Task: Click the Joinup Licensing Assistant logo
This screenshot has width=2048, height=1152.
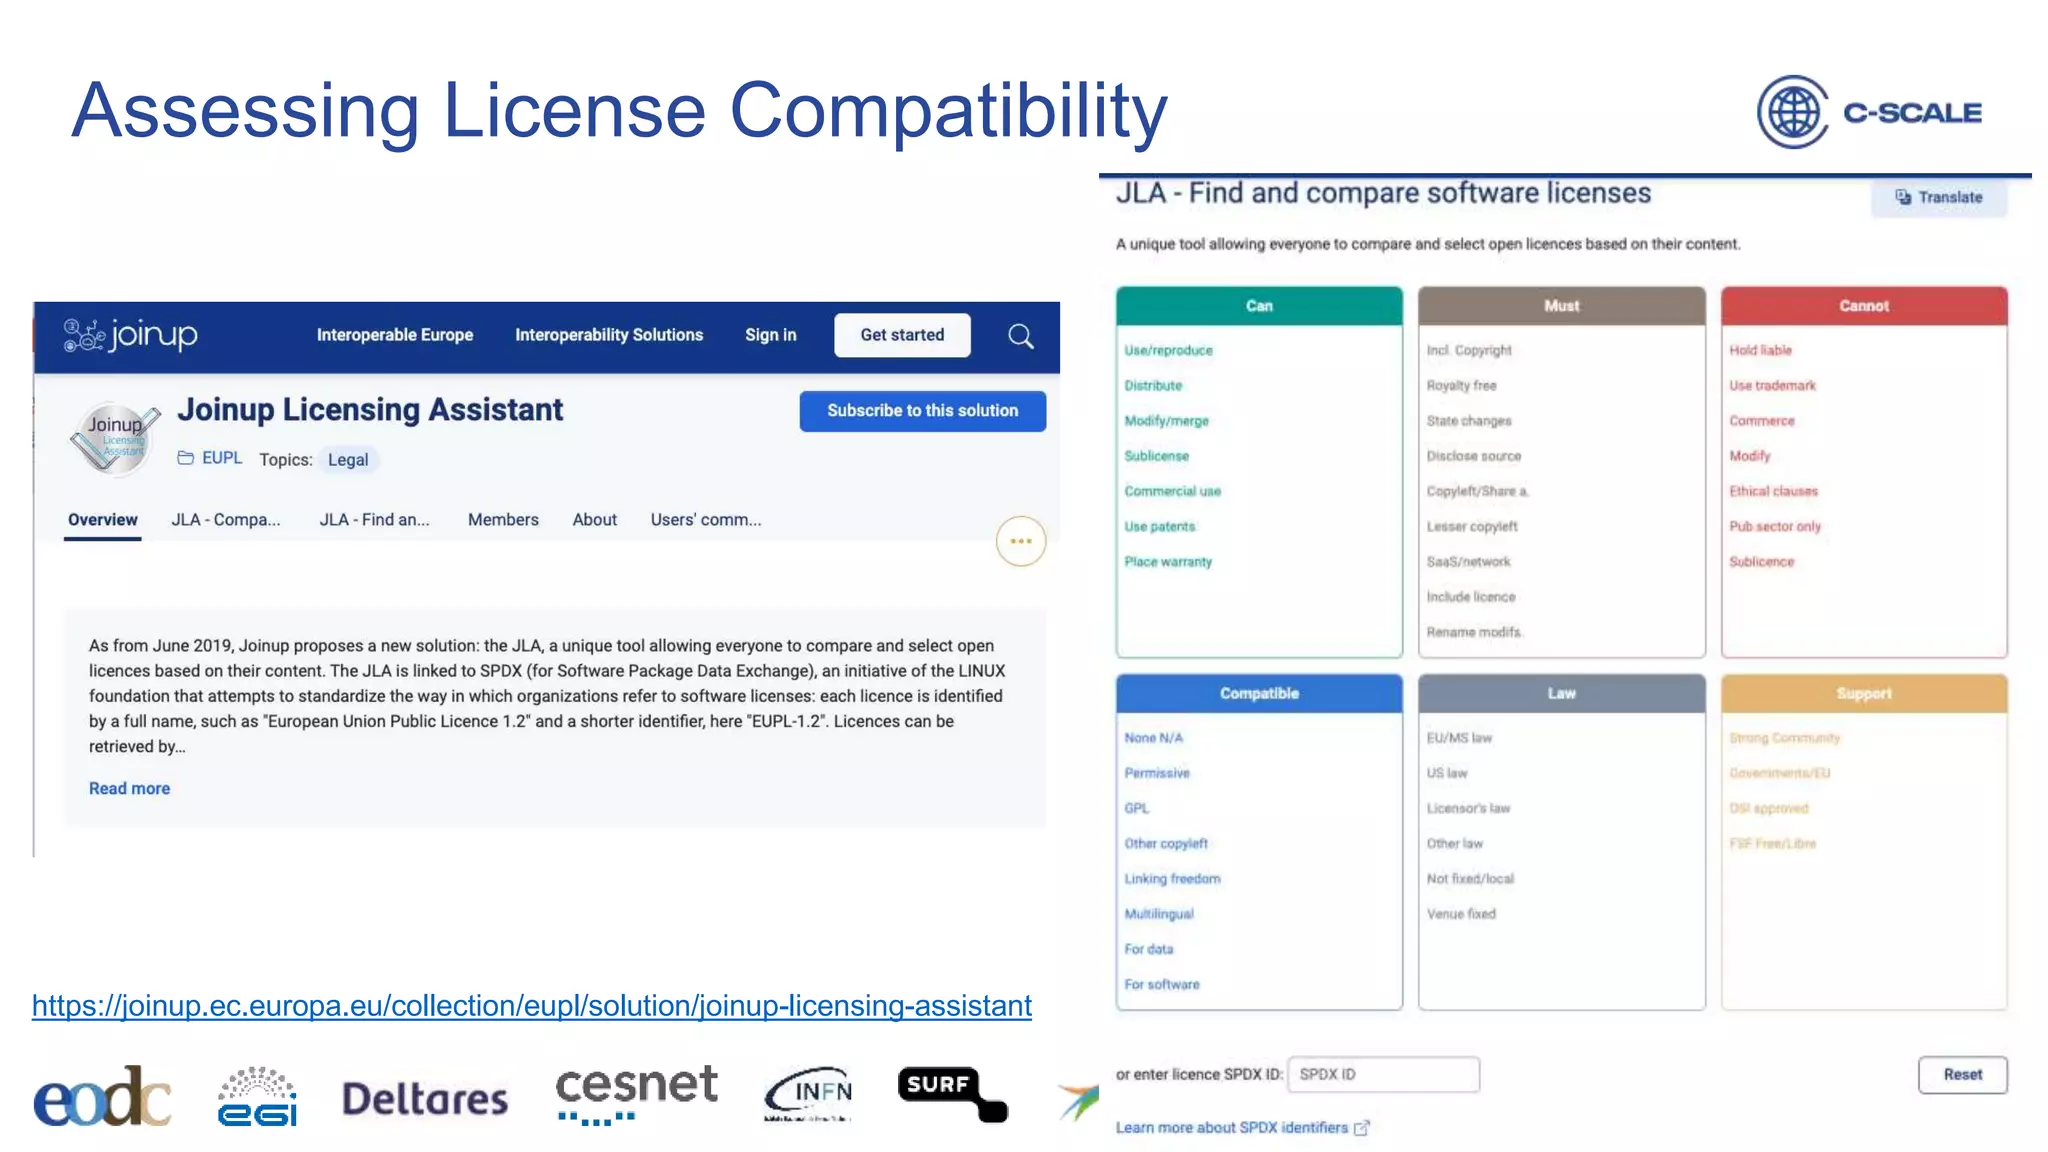Action: (x=114, y=438)
